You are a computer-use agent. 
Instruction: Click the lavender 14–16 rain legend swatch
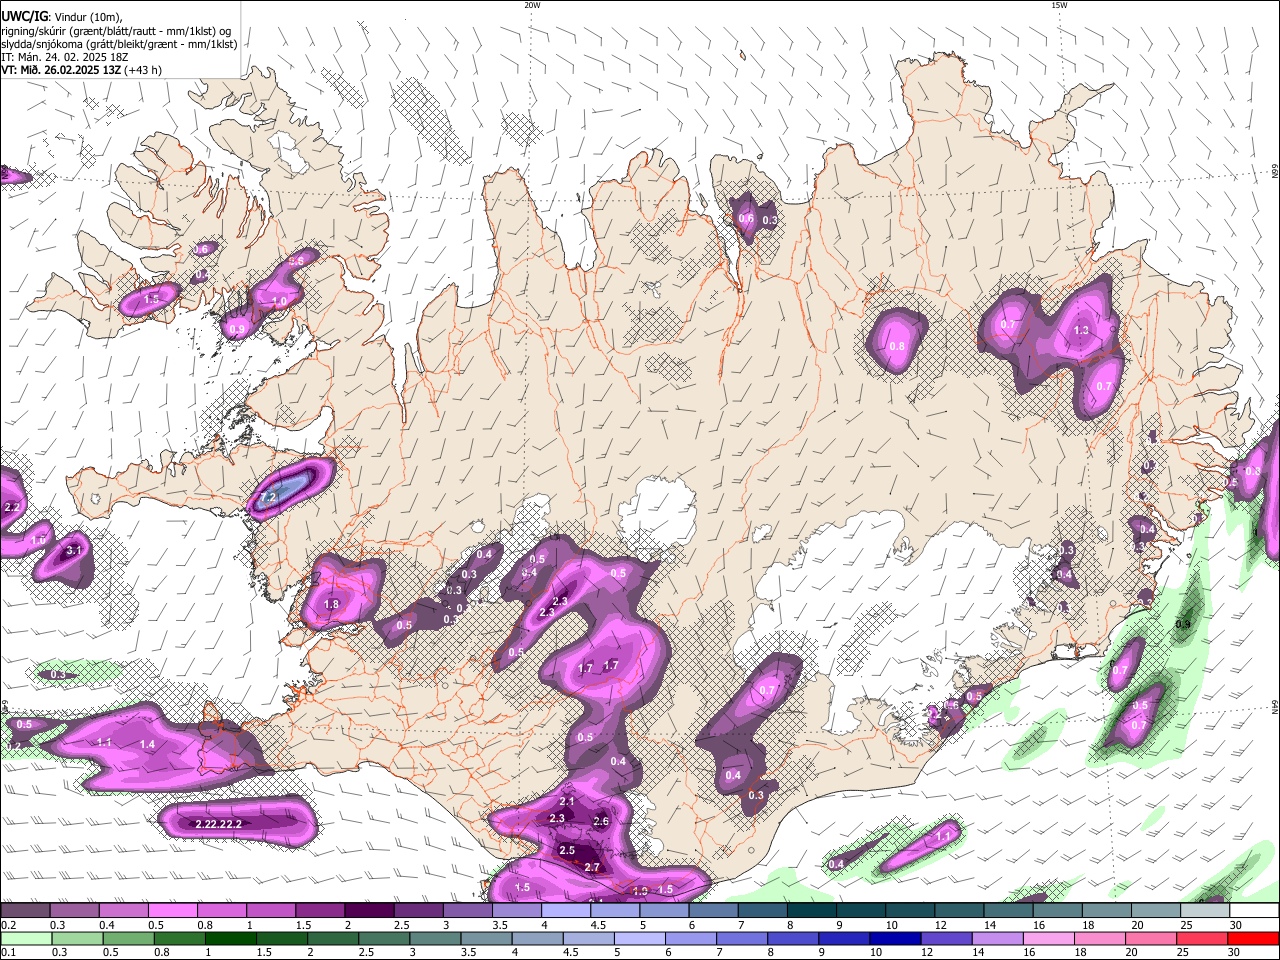[x=996, y=939]
